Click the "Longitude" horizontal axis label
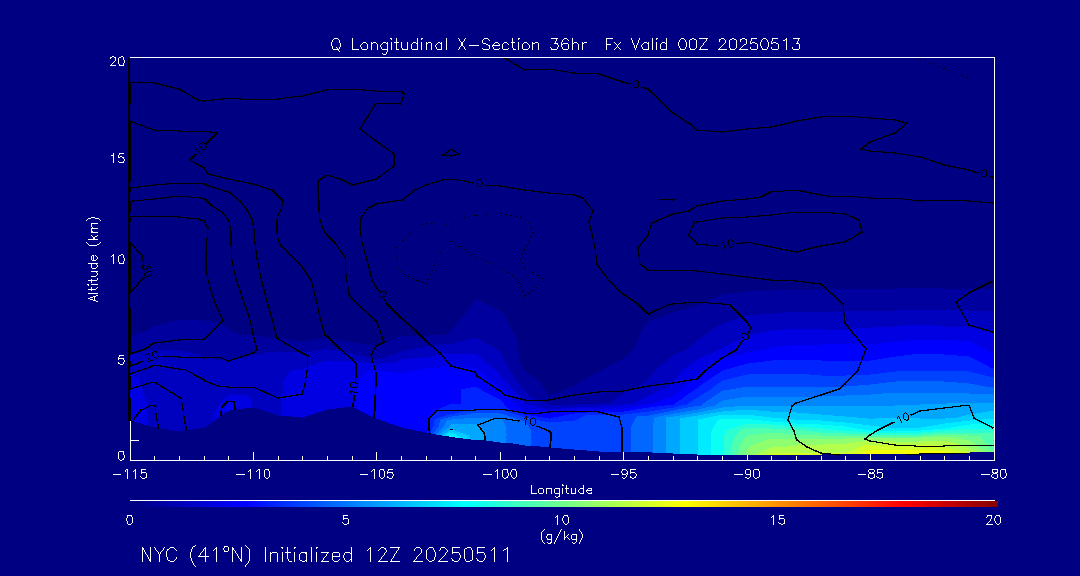The width and height of the screenshot is (1080, 576). point(561,491)
